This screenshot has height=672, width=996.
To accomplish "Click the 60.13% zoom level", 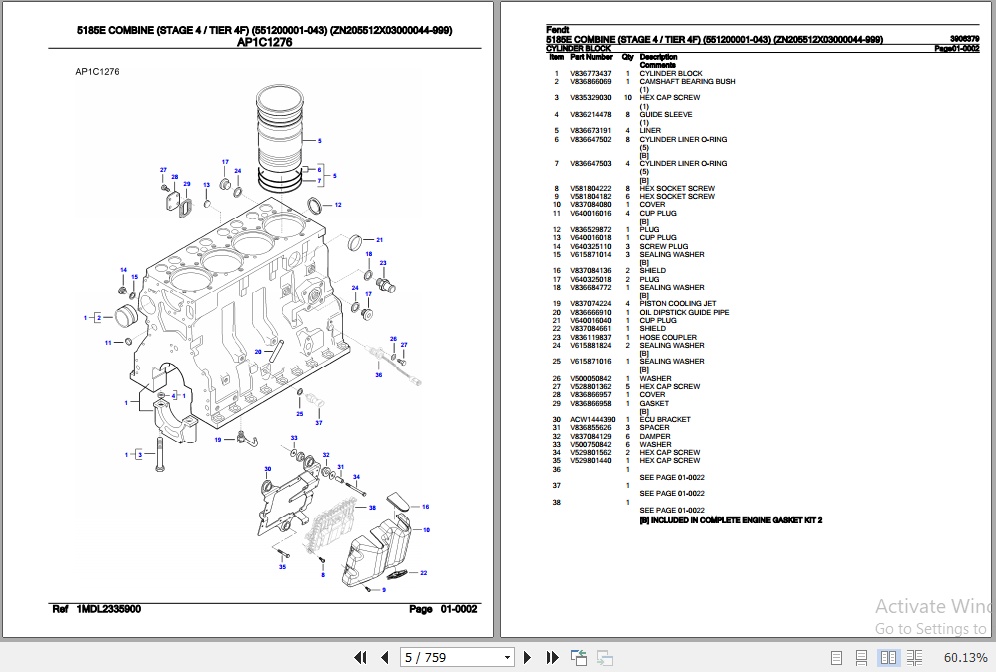I will pos(966,657).
